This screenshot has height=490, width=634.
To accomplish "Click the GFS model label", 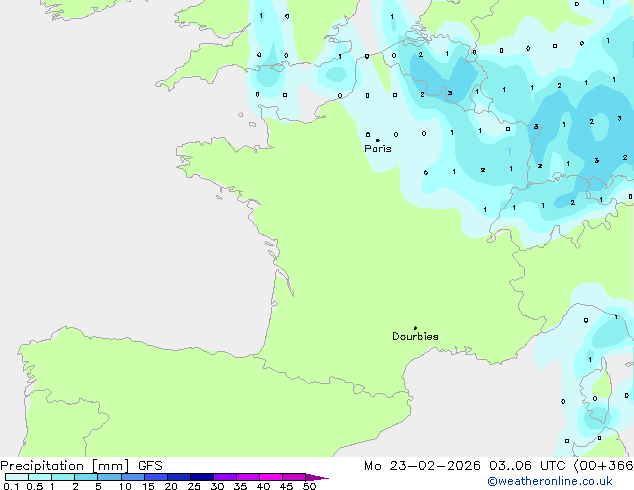I will pyautogui.click(x=150, y=466).
